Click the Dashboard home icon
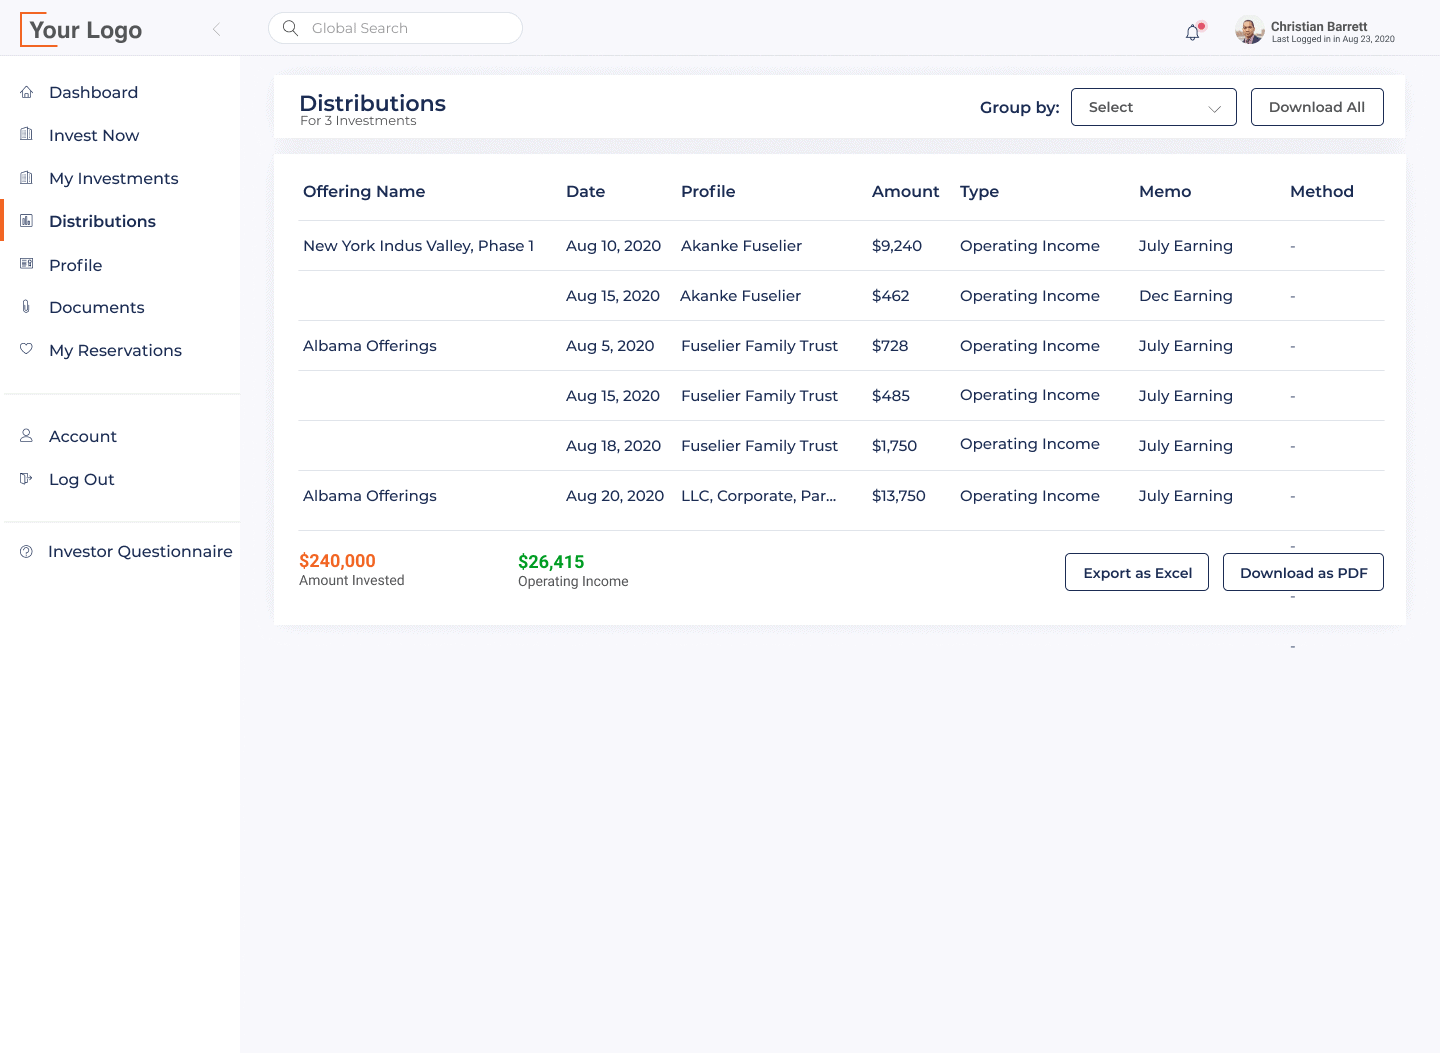The width and height of the screenshot is (1440, 1053). click(26, 92)
